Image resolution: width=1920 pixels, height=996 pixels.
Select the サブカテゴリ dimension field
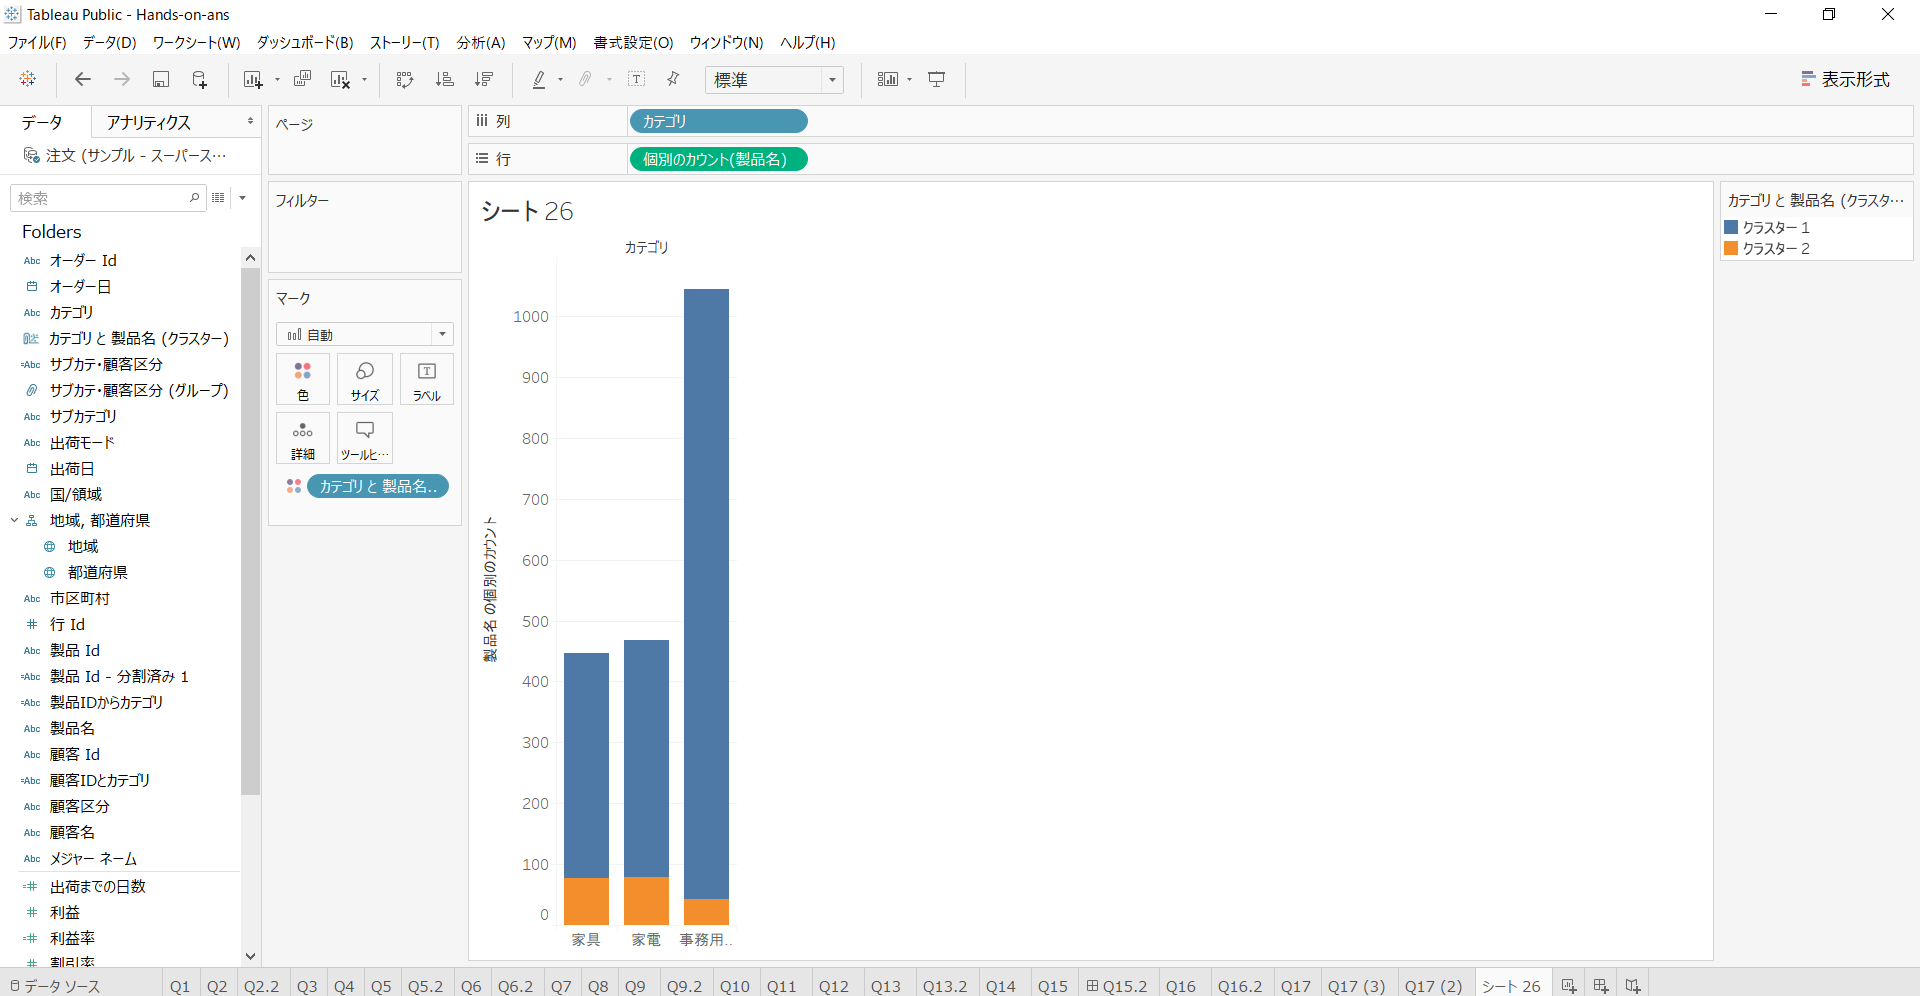(x=83, y=416)
